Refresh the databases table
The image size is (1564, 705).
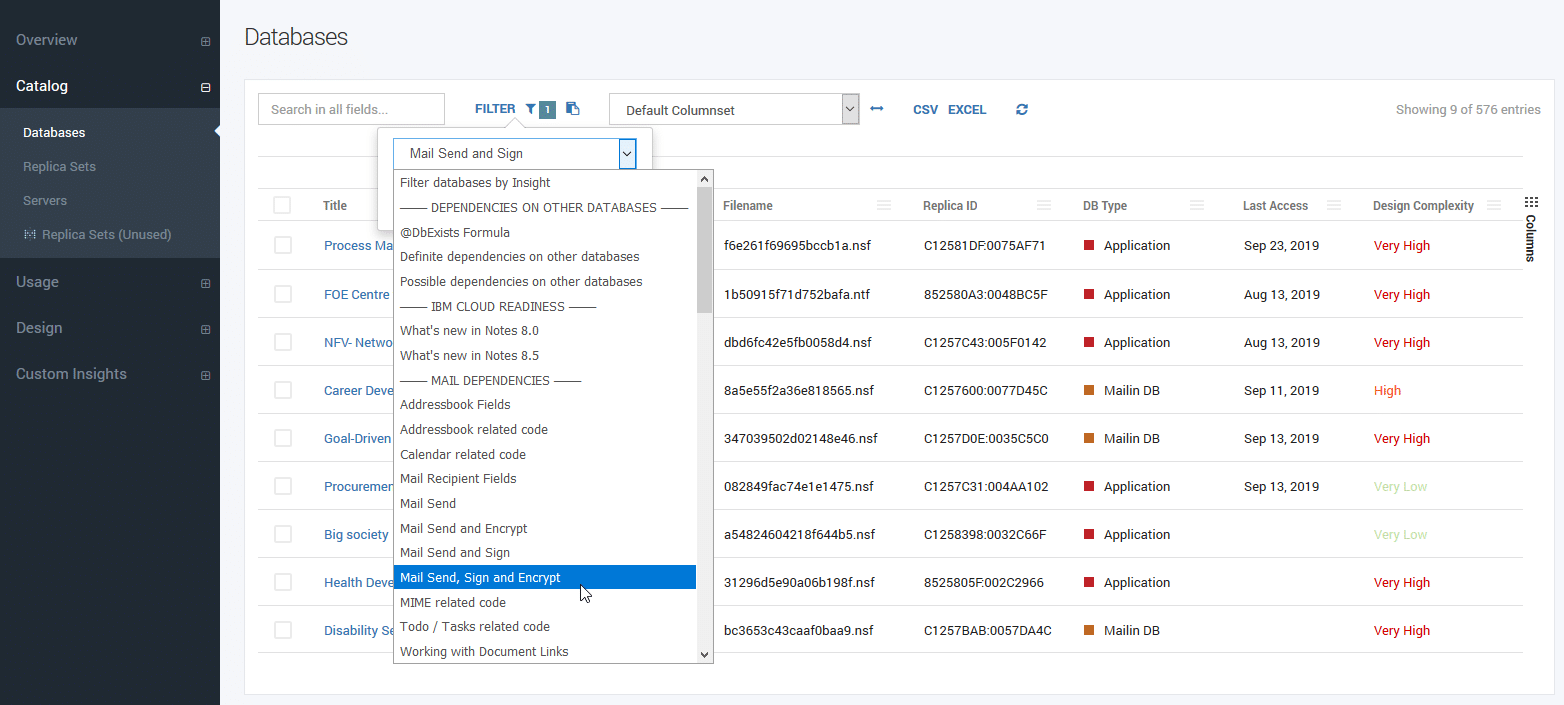pos(1021,109)
